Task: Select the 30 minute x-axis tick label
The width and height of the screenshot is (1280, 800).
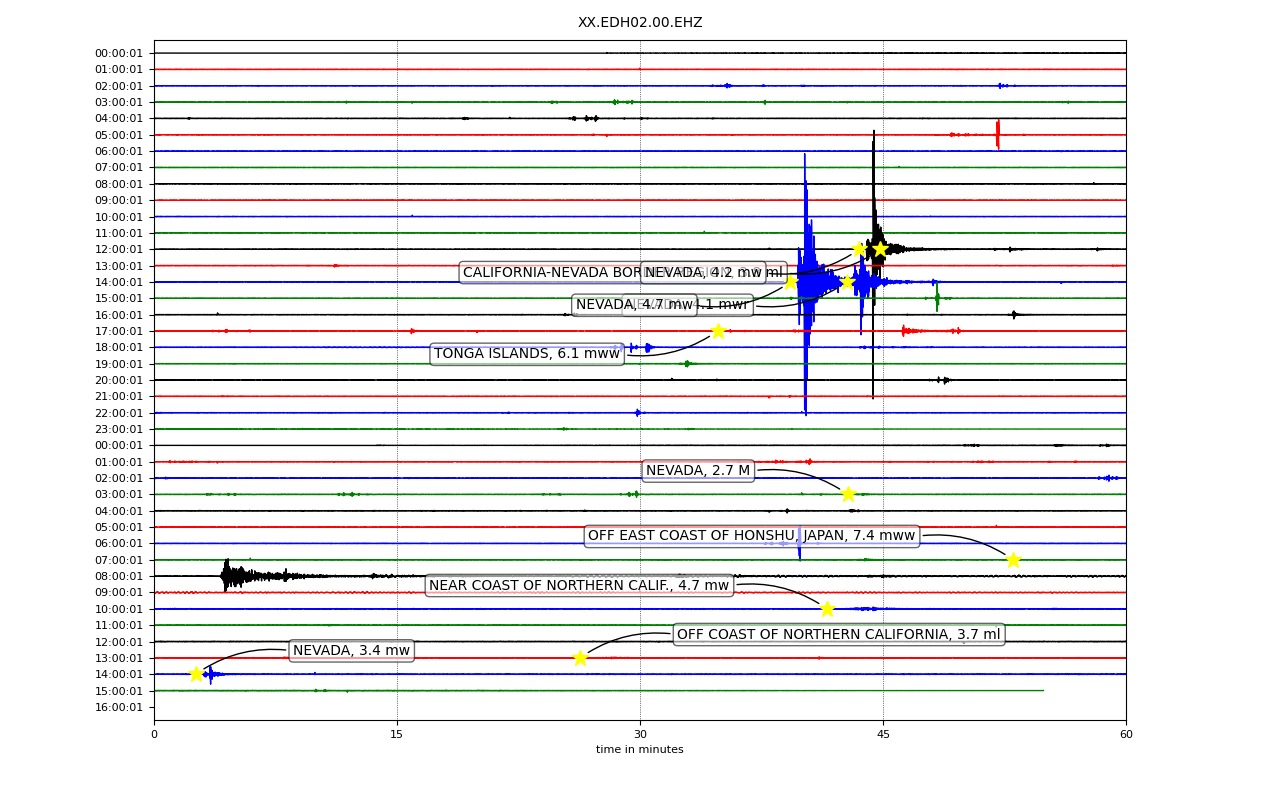Action: tap(640, 735)
